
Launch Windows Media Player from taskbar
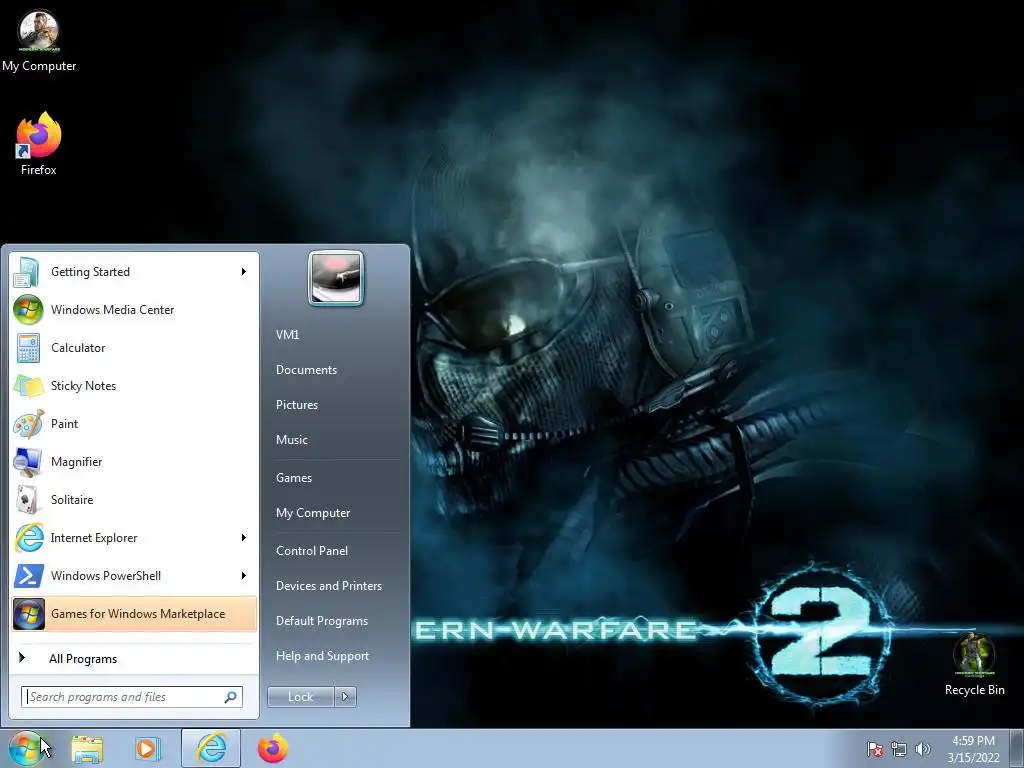(148, 749)
